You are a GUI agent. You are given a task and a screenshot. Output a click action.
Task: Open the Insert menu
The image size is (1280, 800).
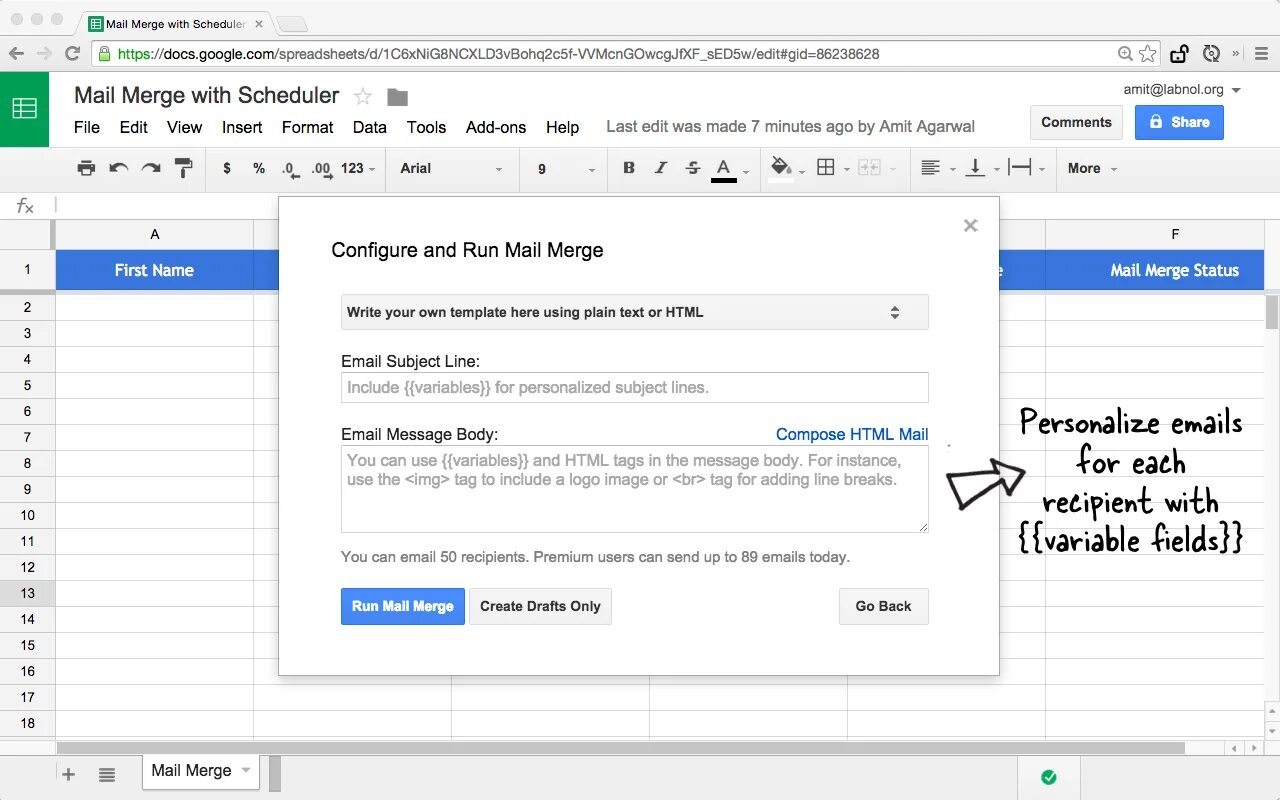click(242, 127)
